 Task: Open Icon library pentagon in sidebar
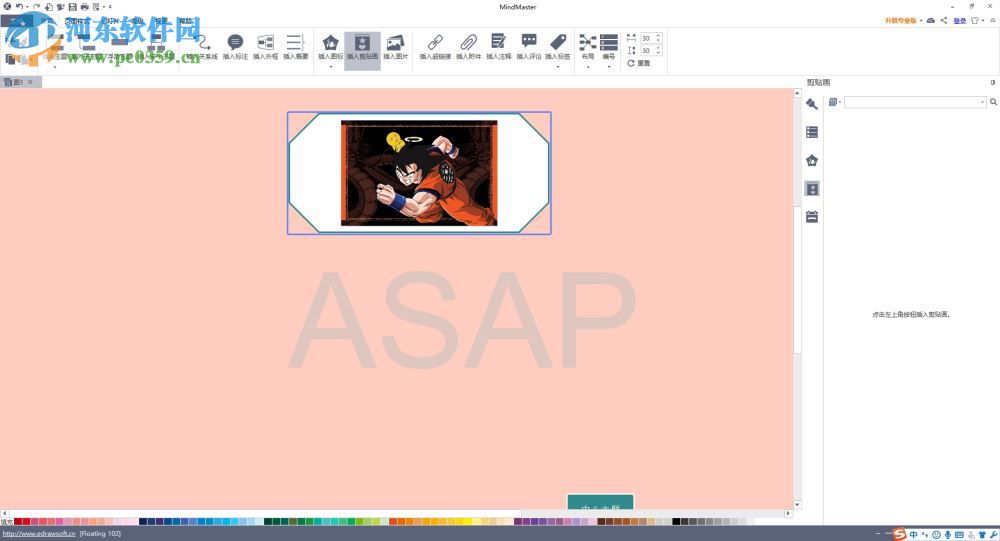coord(812,160)
